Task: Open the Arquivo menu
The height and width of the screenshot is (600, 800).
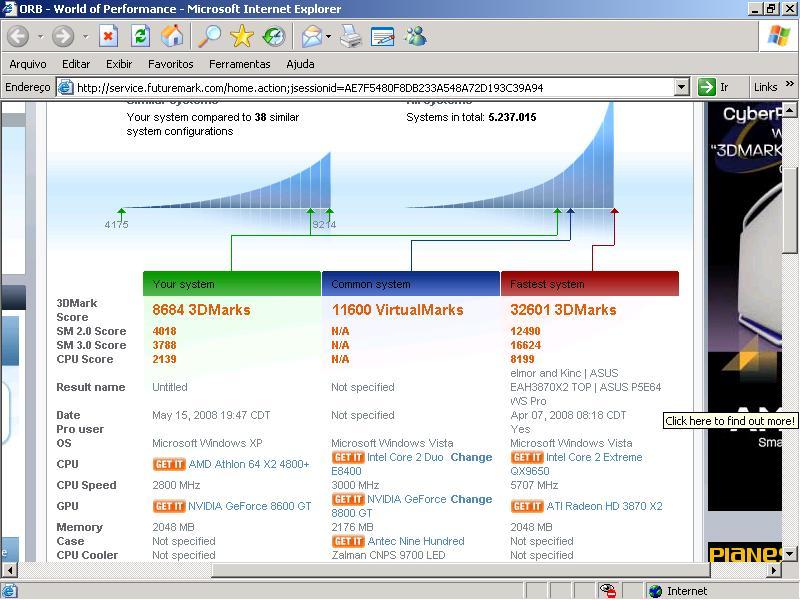Action: [x=28, y=64]
